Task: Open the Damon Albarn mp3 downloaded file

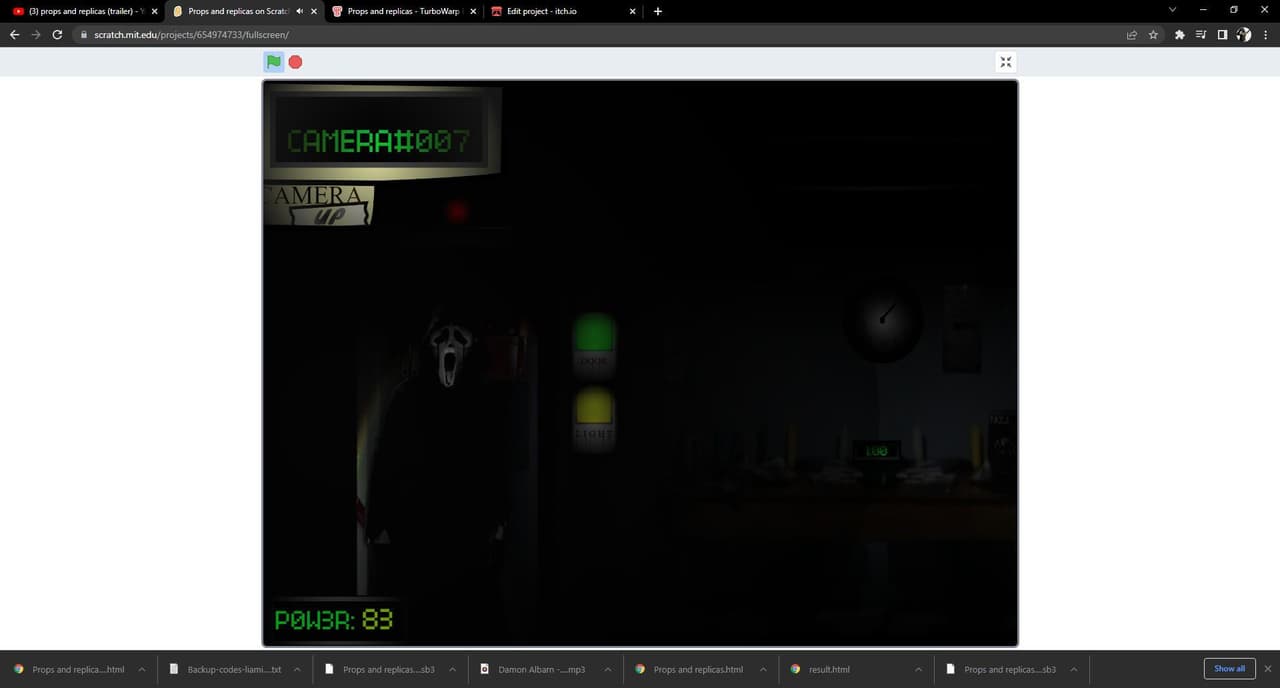Action: click(x=535, y=669)
